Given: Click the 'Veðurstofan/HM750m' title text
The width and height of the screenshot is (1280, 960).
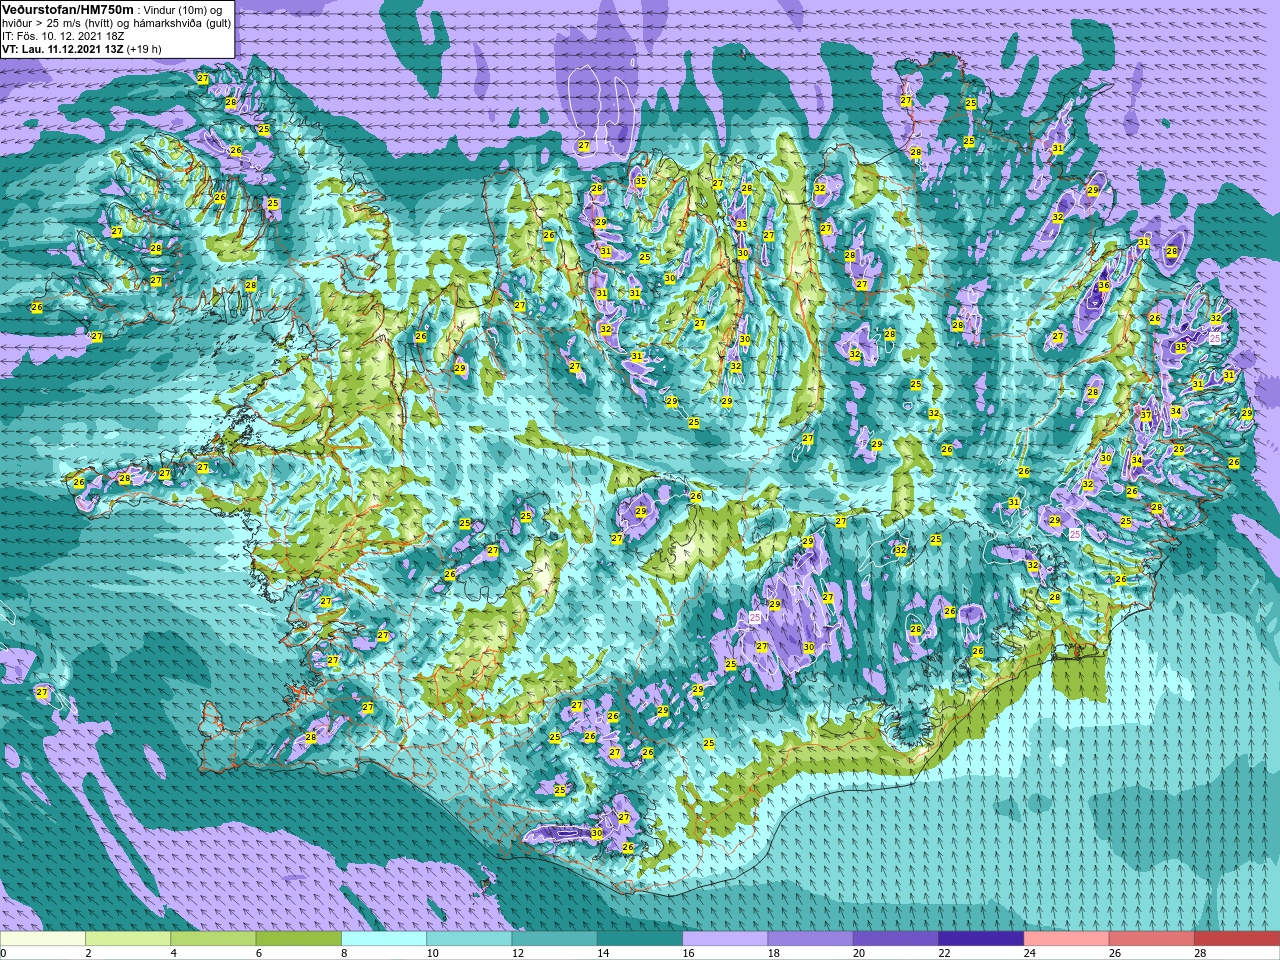Looking at the screenshot, I should pos(67,9).
